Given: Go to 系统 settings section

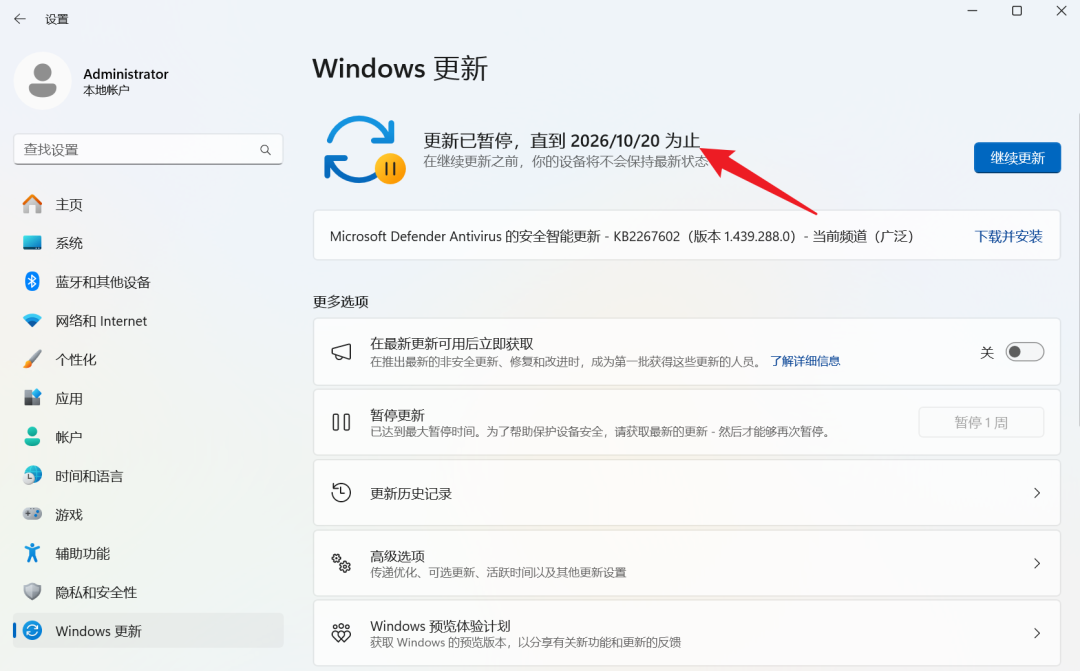Looking at the screenshot, I should (69, 243).
